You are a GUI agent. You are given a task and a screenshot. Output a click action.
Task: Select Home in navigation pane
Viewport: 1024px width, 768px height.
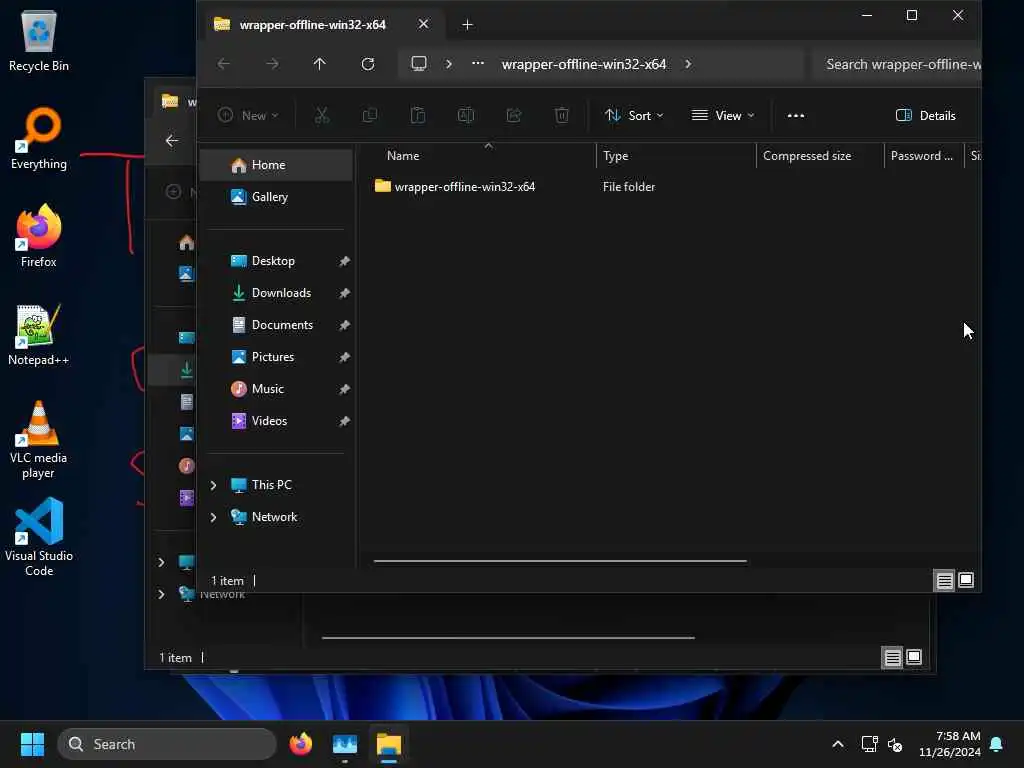pos(276,165)
